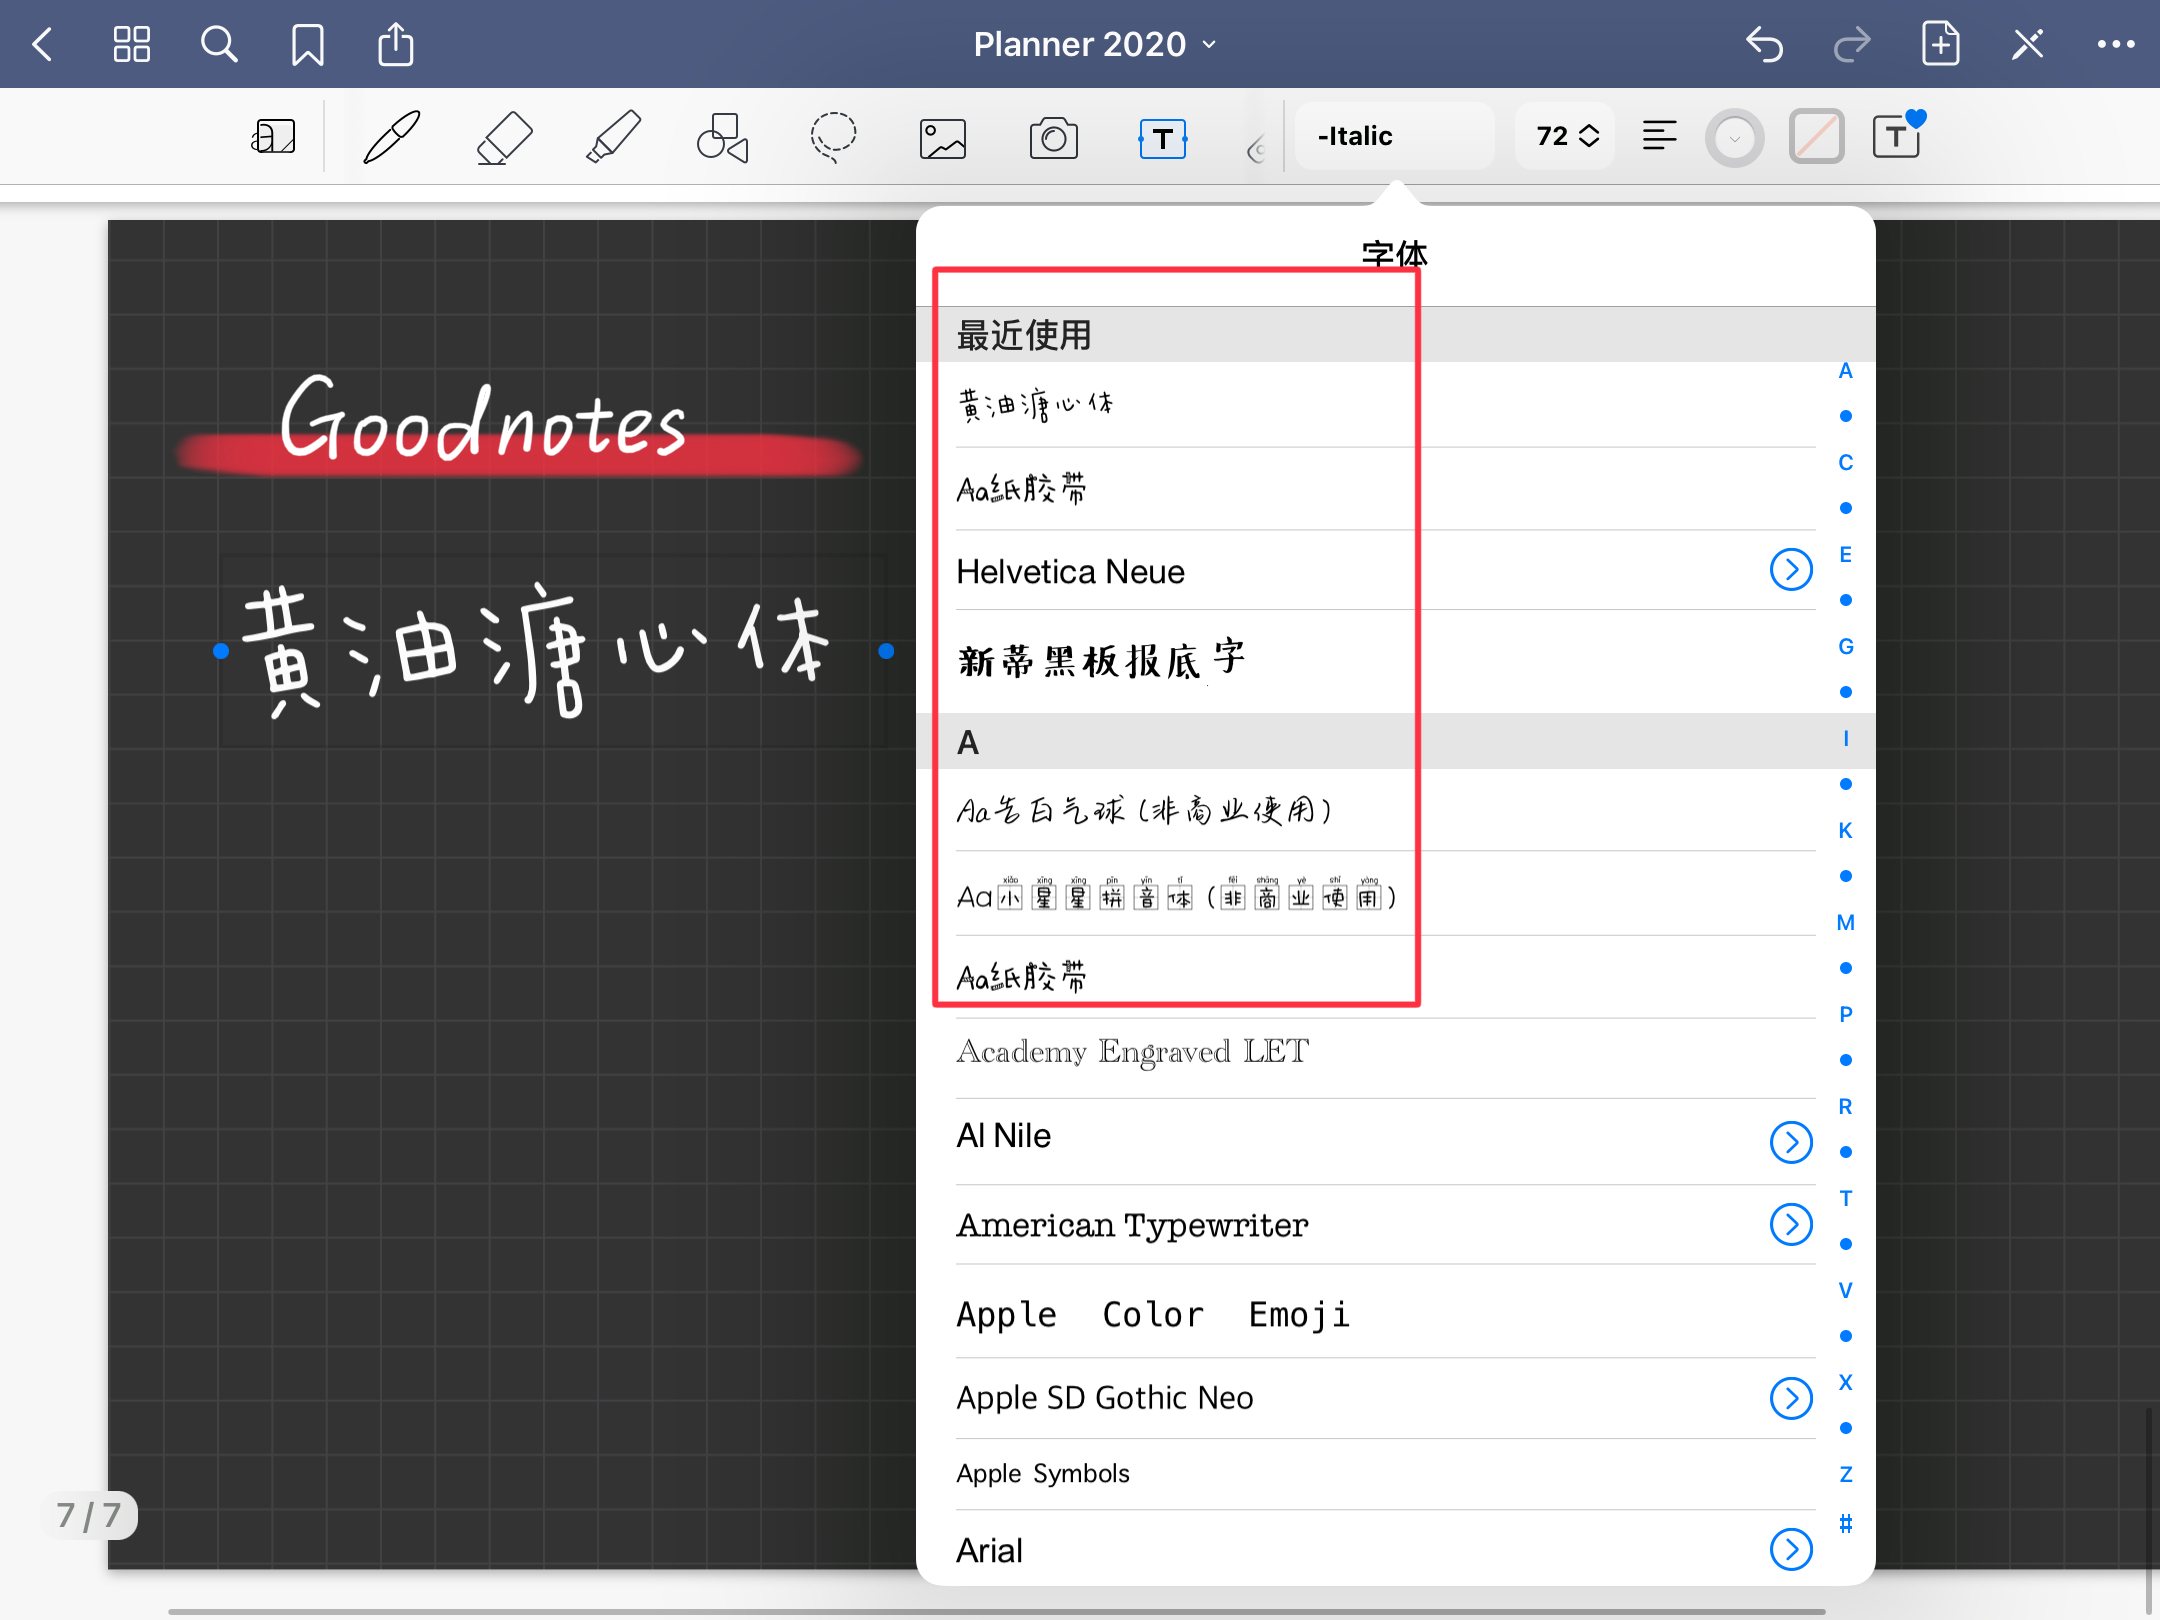2160x1620 pixels.
Task: Bookmark the current page
Action: coord(307,44)
